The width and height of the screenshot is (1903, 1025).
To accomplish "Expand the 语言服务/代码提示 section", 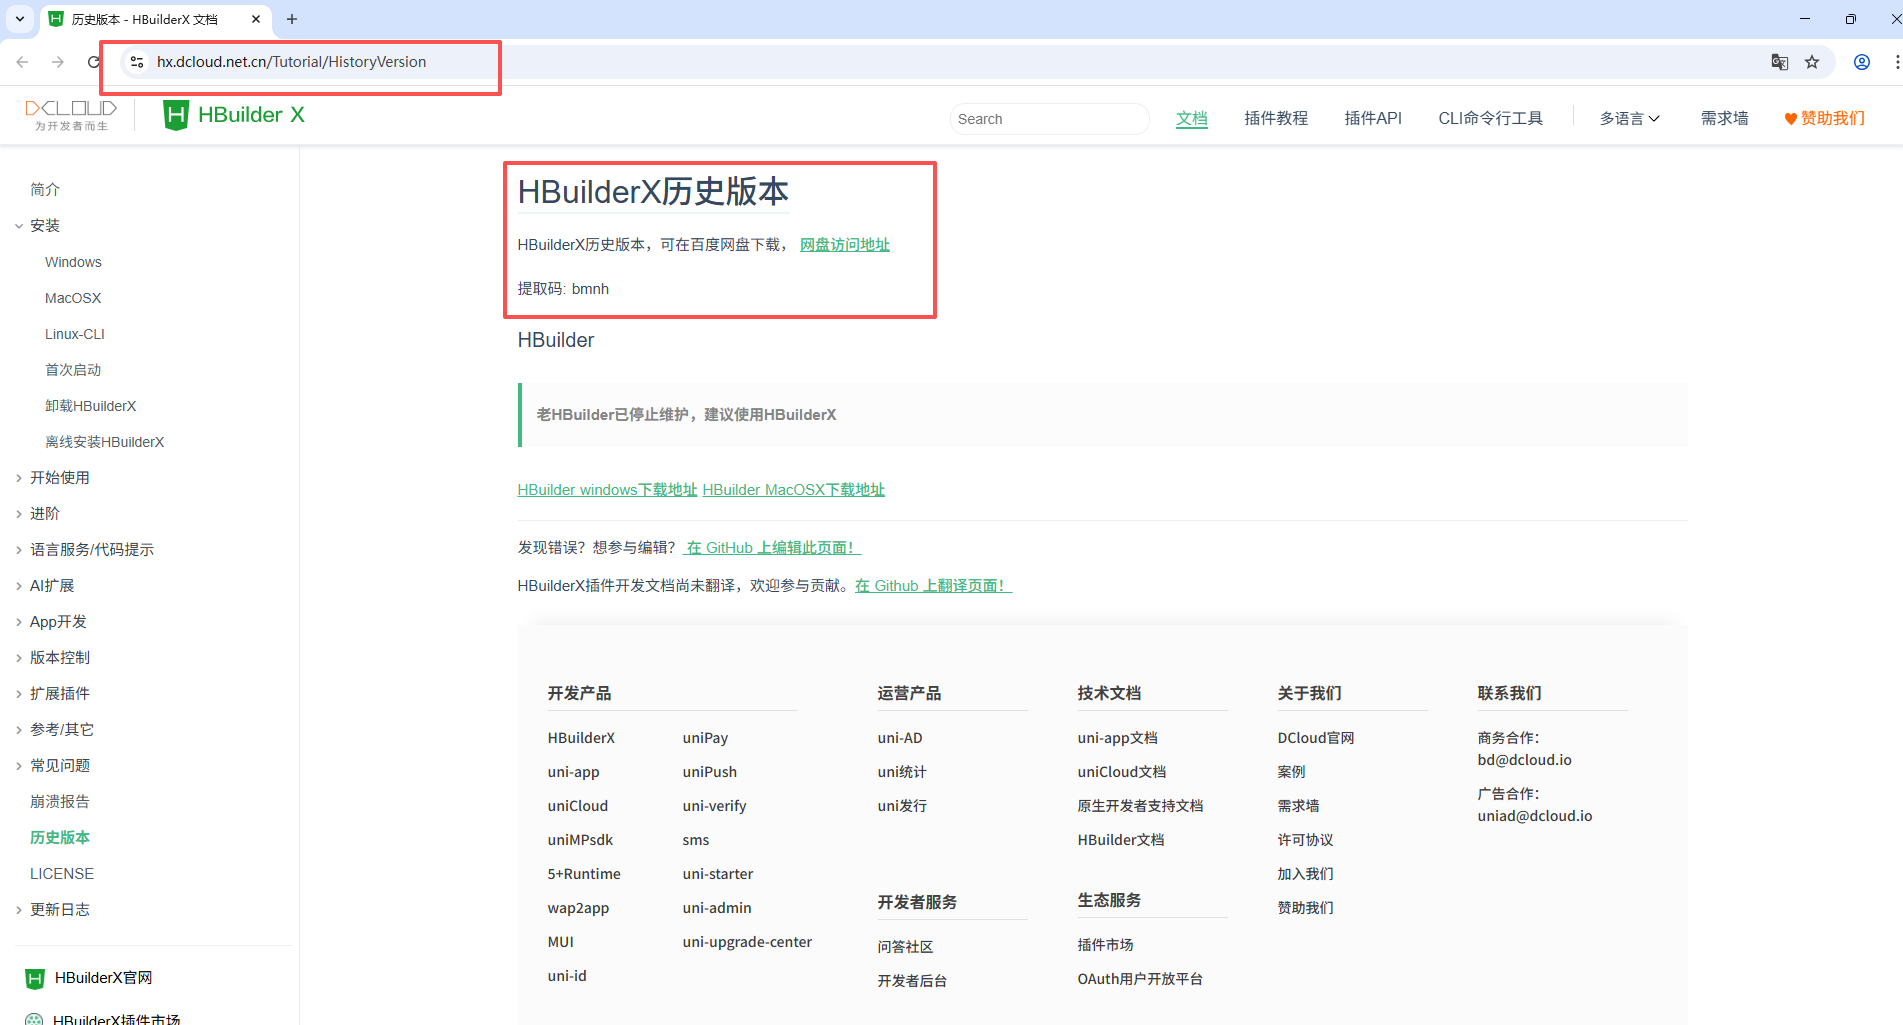I will pyautogui.click(x=19, y=550).
